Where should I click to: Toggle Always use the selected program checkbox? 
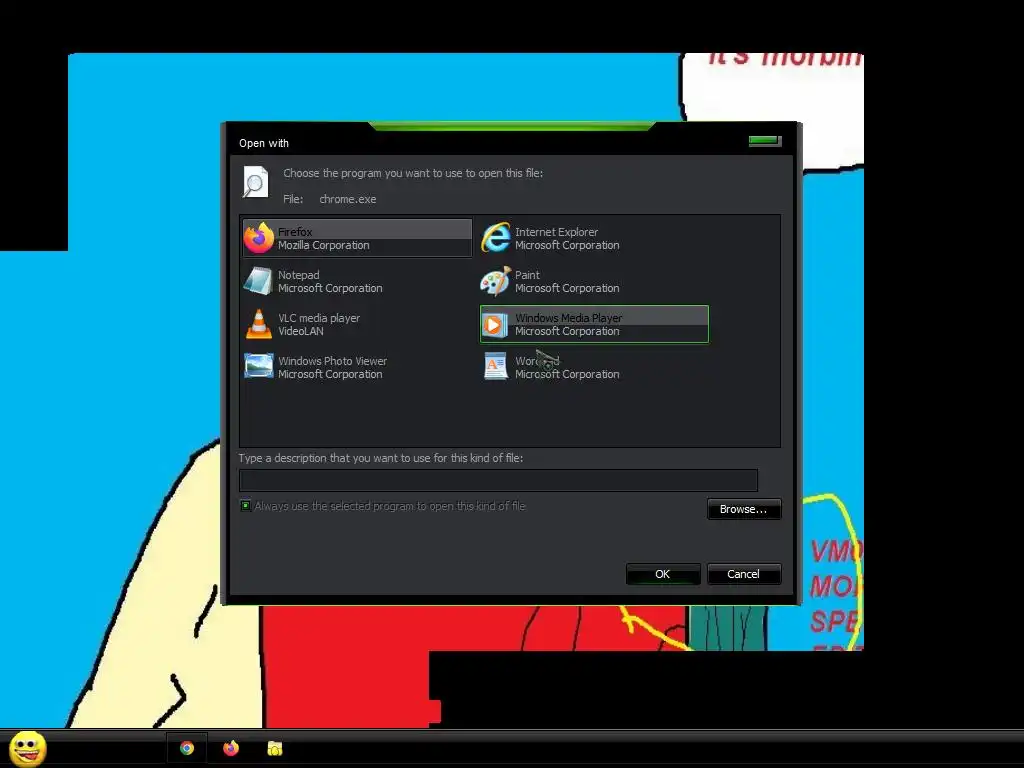click(x=246, y=505)
